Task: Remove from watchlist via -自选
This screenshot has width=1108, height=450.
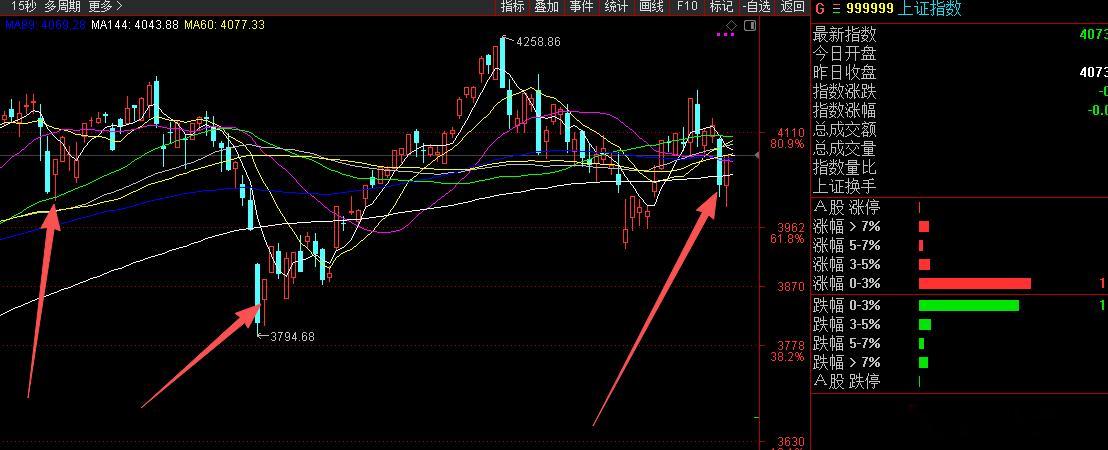Action: (756, 6)
